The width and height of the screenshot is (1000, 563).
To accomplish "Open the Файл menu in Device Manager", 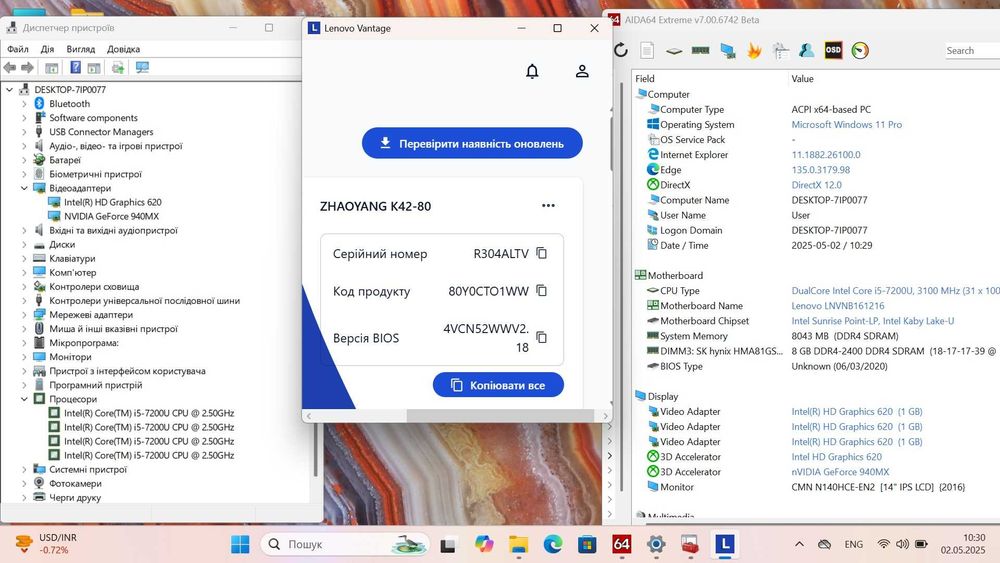I will coord(18,49).
